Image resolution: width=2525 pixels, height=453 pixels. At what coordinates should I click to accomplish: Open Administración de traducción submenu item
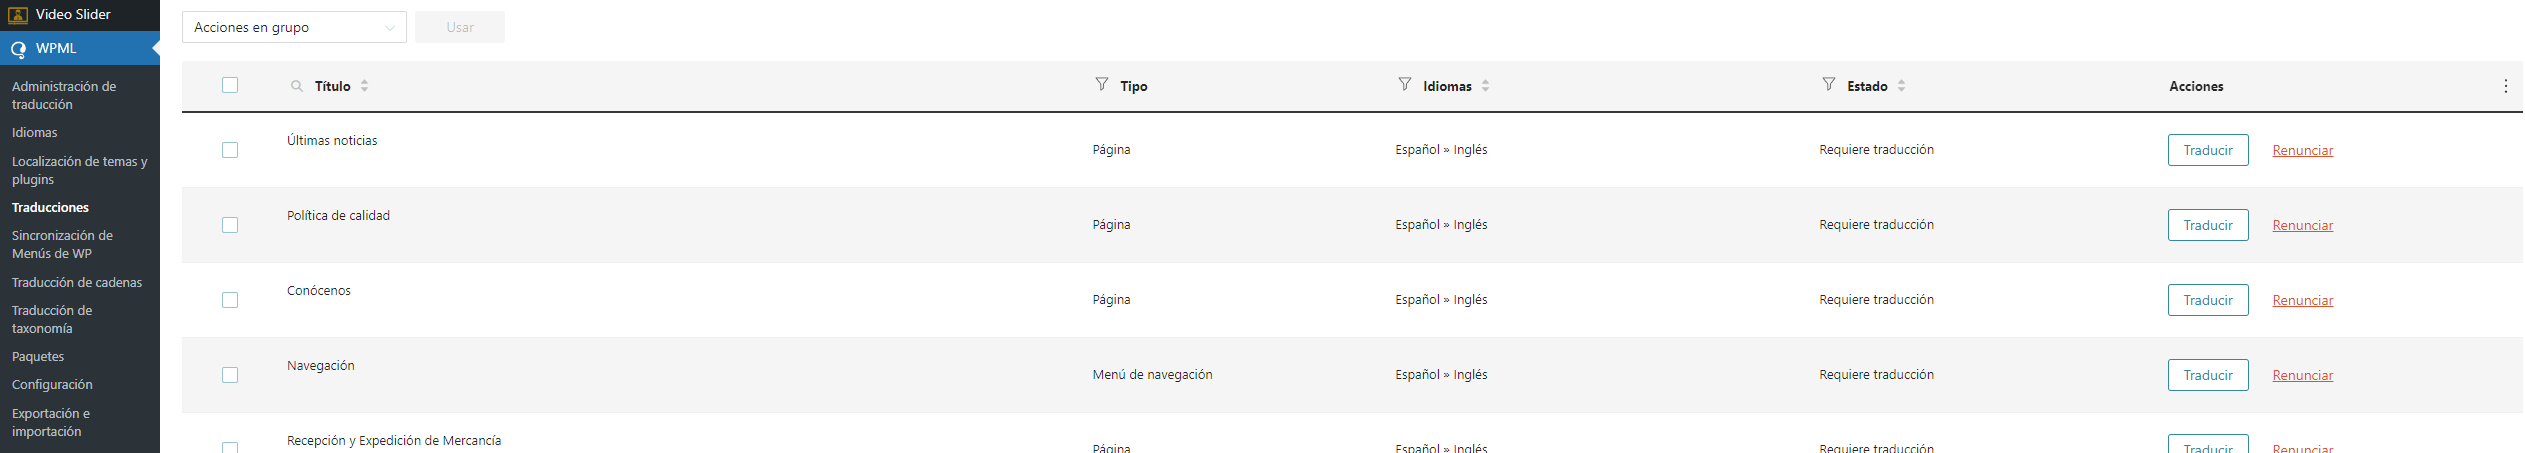point(64,95)
